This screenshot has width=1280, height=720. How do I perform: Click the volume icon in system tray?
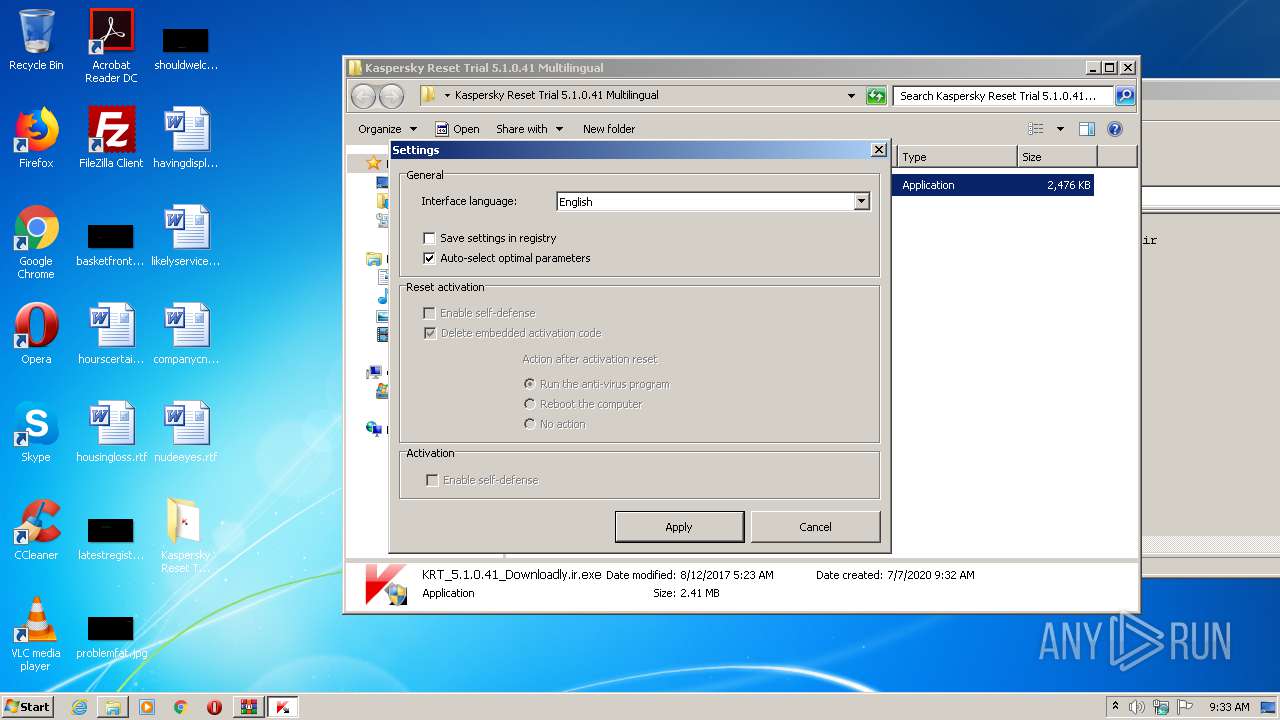pyautogui.click(x=1137, y=707)
